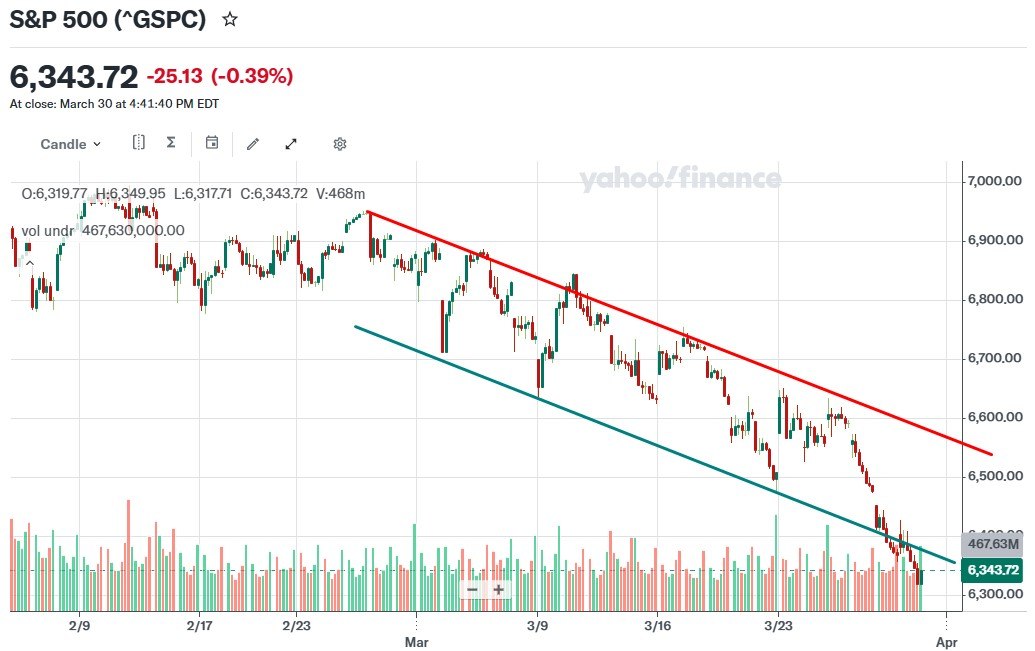Click the S&P 500 (^GSPC) title

coord(108,19)
